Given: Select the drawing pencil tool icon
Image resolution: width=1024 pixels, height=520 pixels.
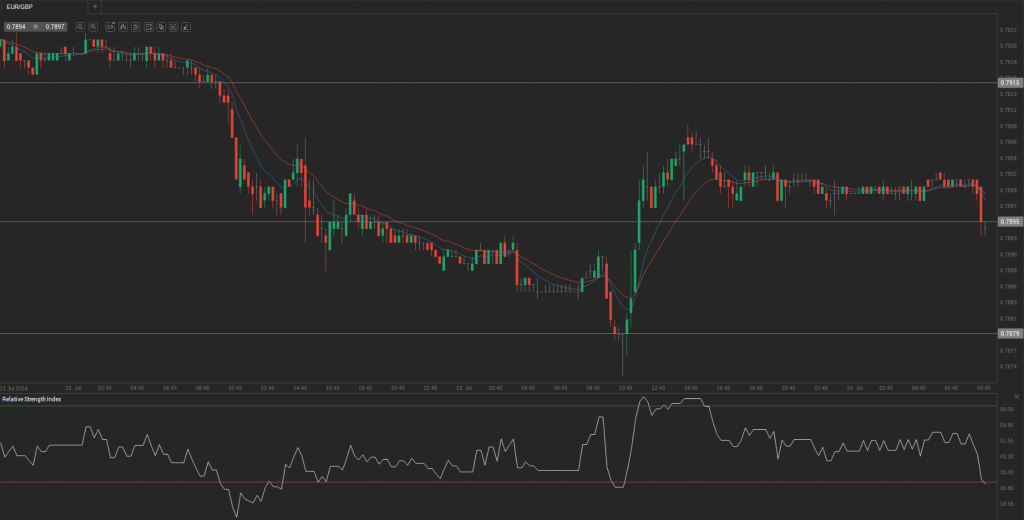Looking at the screenshot, I should (x=186, y=27).
